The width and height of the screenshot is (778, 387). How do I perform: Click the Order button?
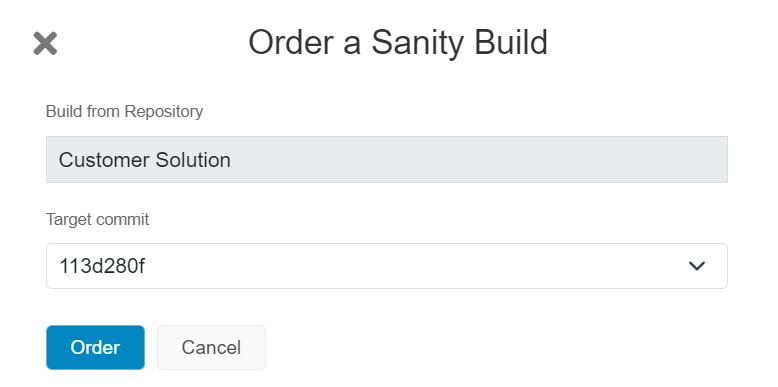95,347
